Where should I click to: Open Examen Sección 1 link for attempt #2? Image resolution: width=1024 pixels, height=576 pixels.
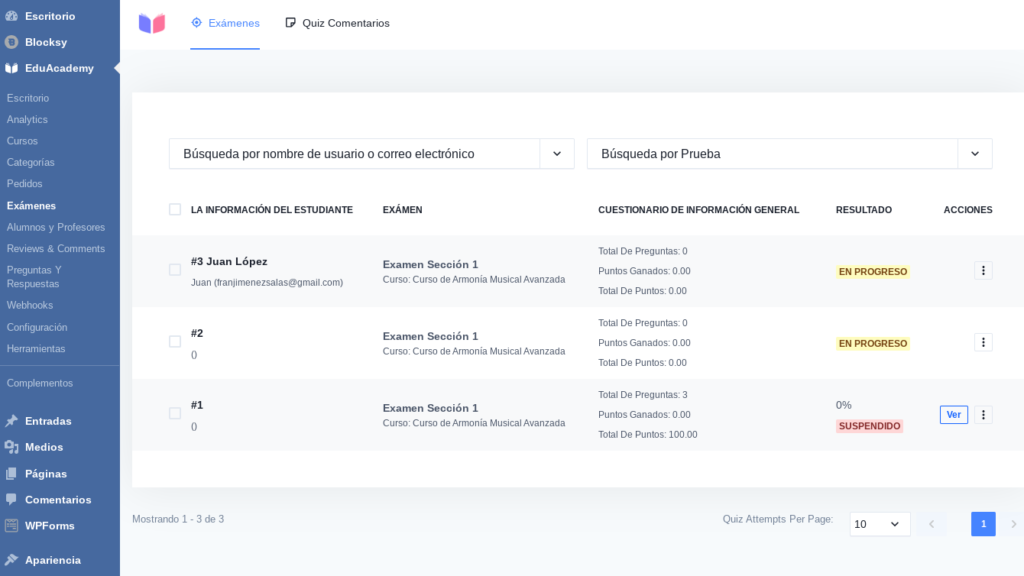tap(430, 336)
